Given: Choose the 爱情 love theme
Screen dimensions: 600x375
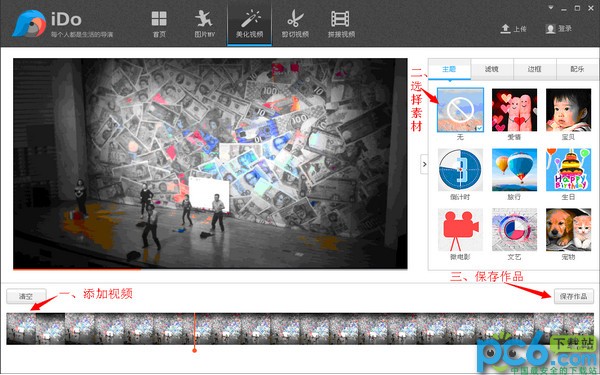Looking at the screenshot, I should (x=514, y=110).
